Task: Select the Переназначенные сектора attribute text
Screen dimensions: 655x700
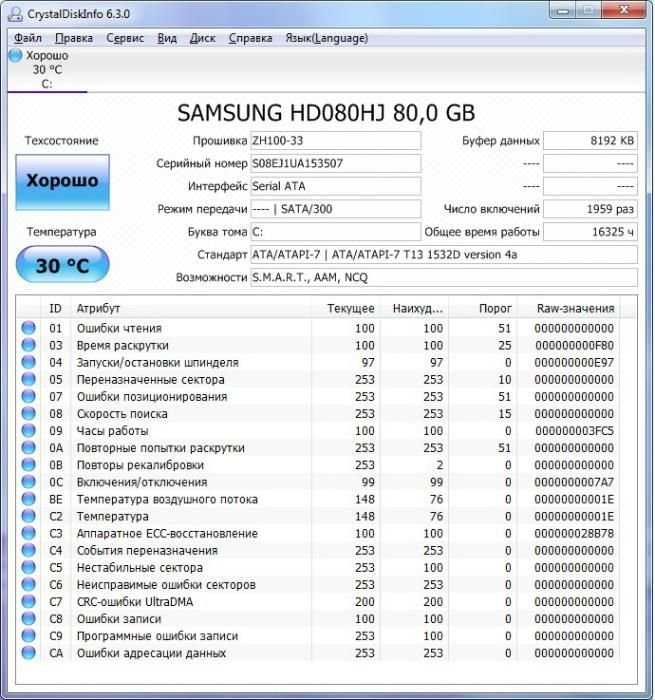Action: [x=150, y=380]
